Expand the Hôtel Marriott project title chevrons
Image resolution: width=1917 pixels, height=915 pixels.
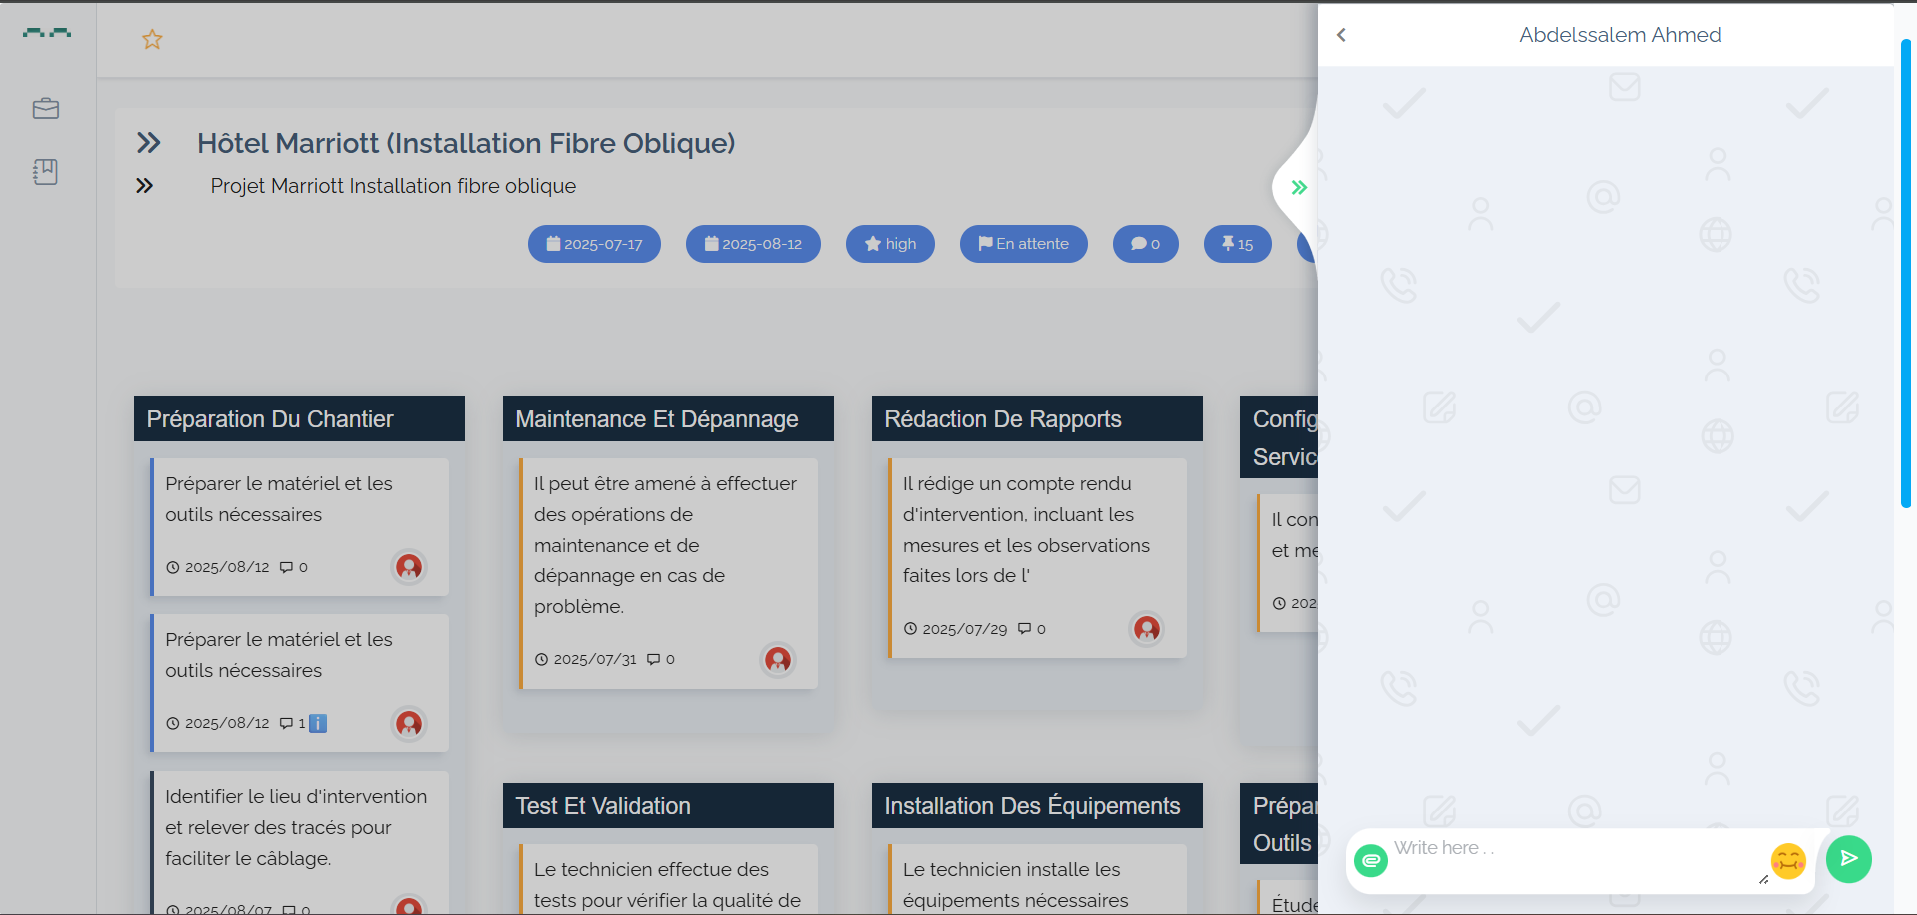tap(149, 143)
